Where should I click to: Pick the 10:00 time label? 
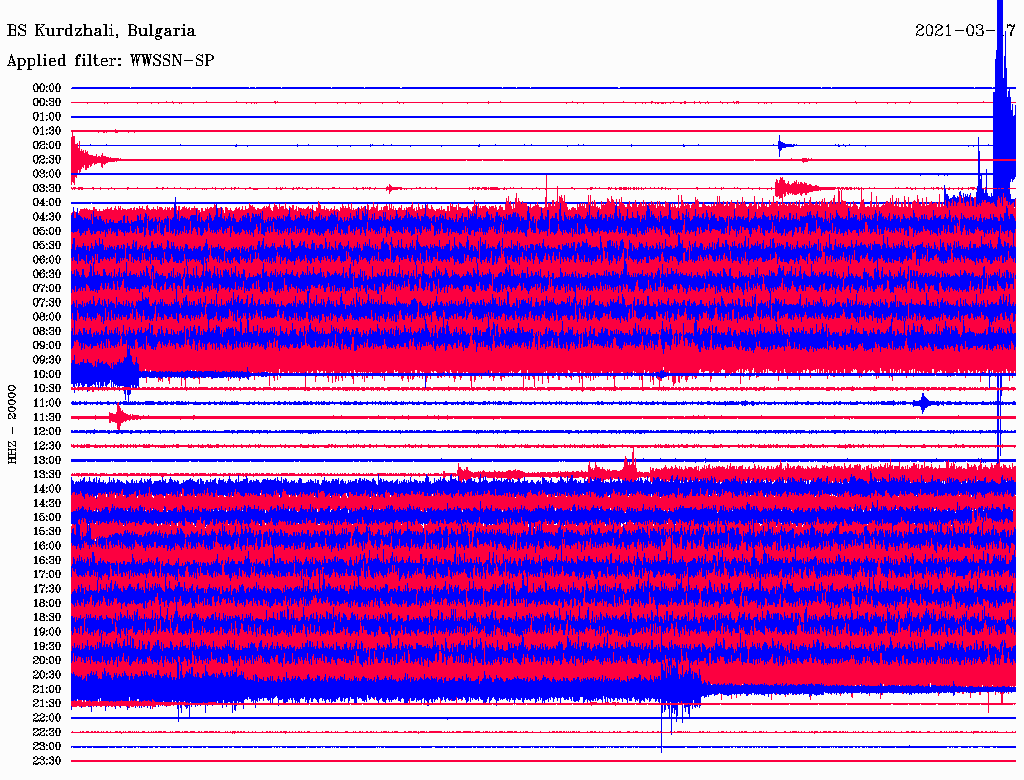pyautogui.click(x=47, y=374)
